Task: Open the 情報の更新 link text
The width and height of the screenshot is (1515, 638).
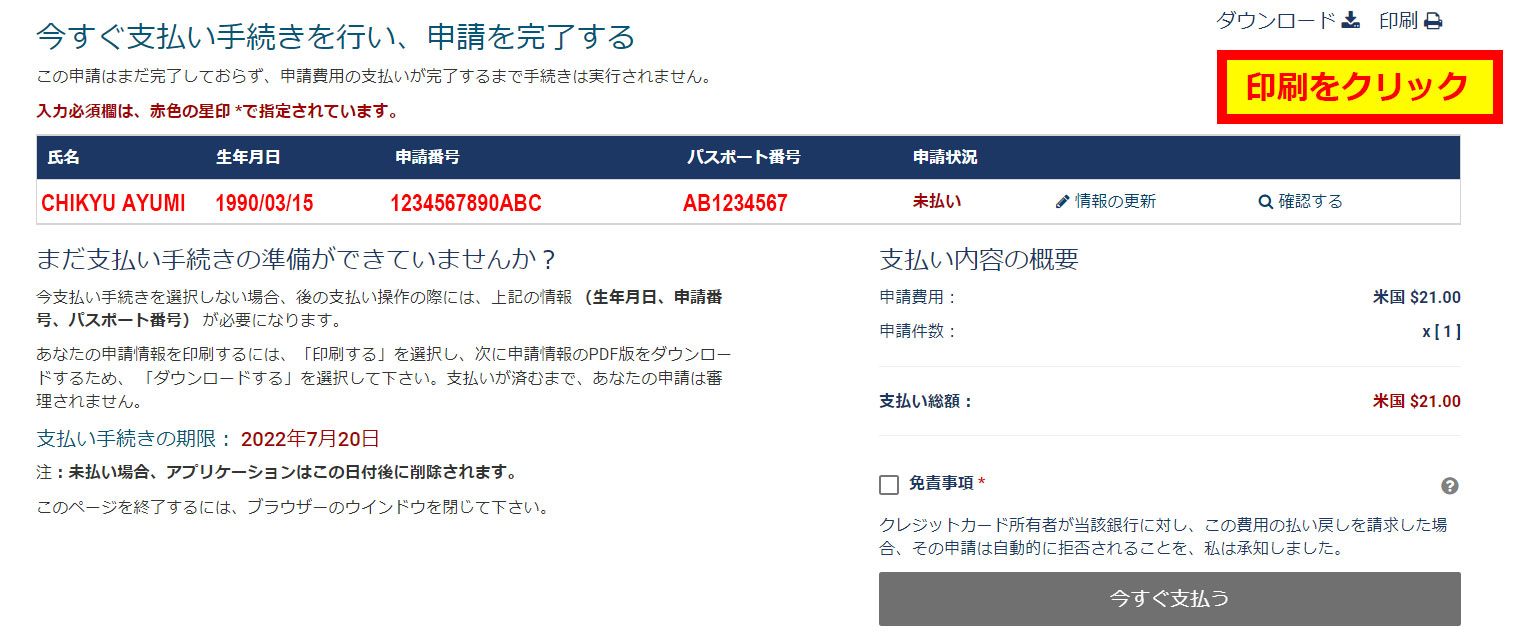Action: [1115, 201]
